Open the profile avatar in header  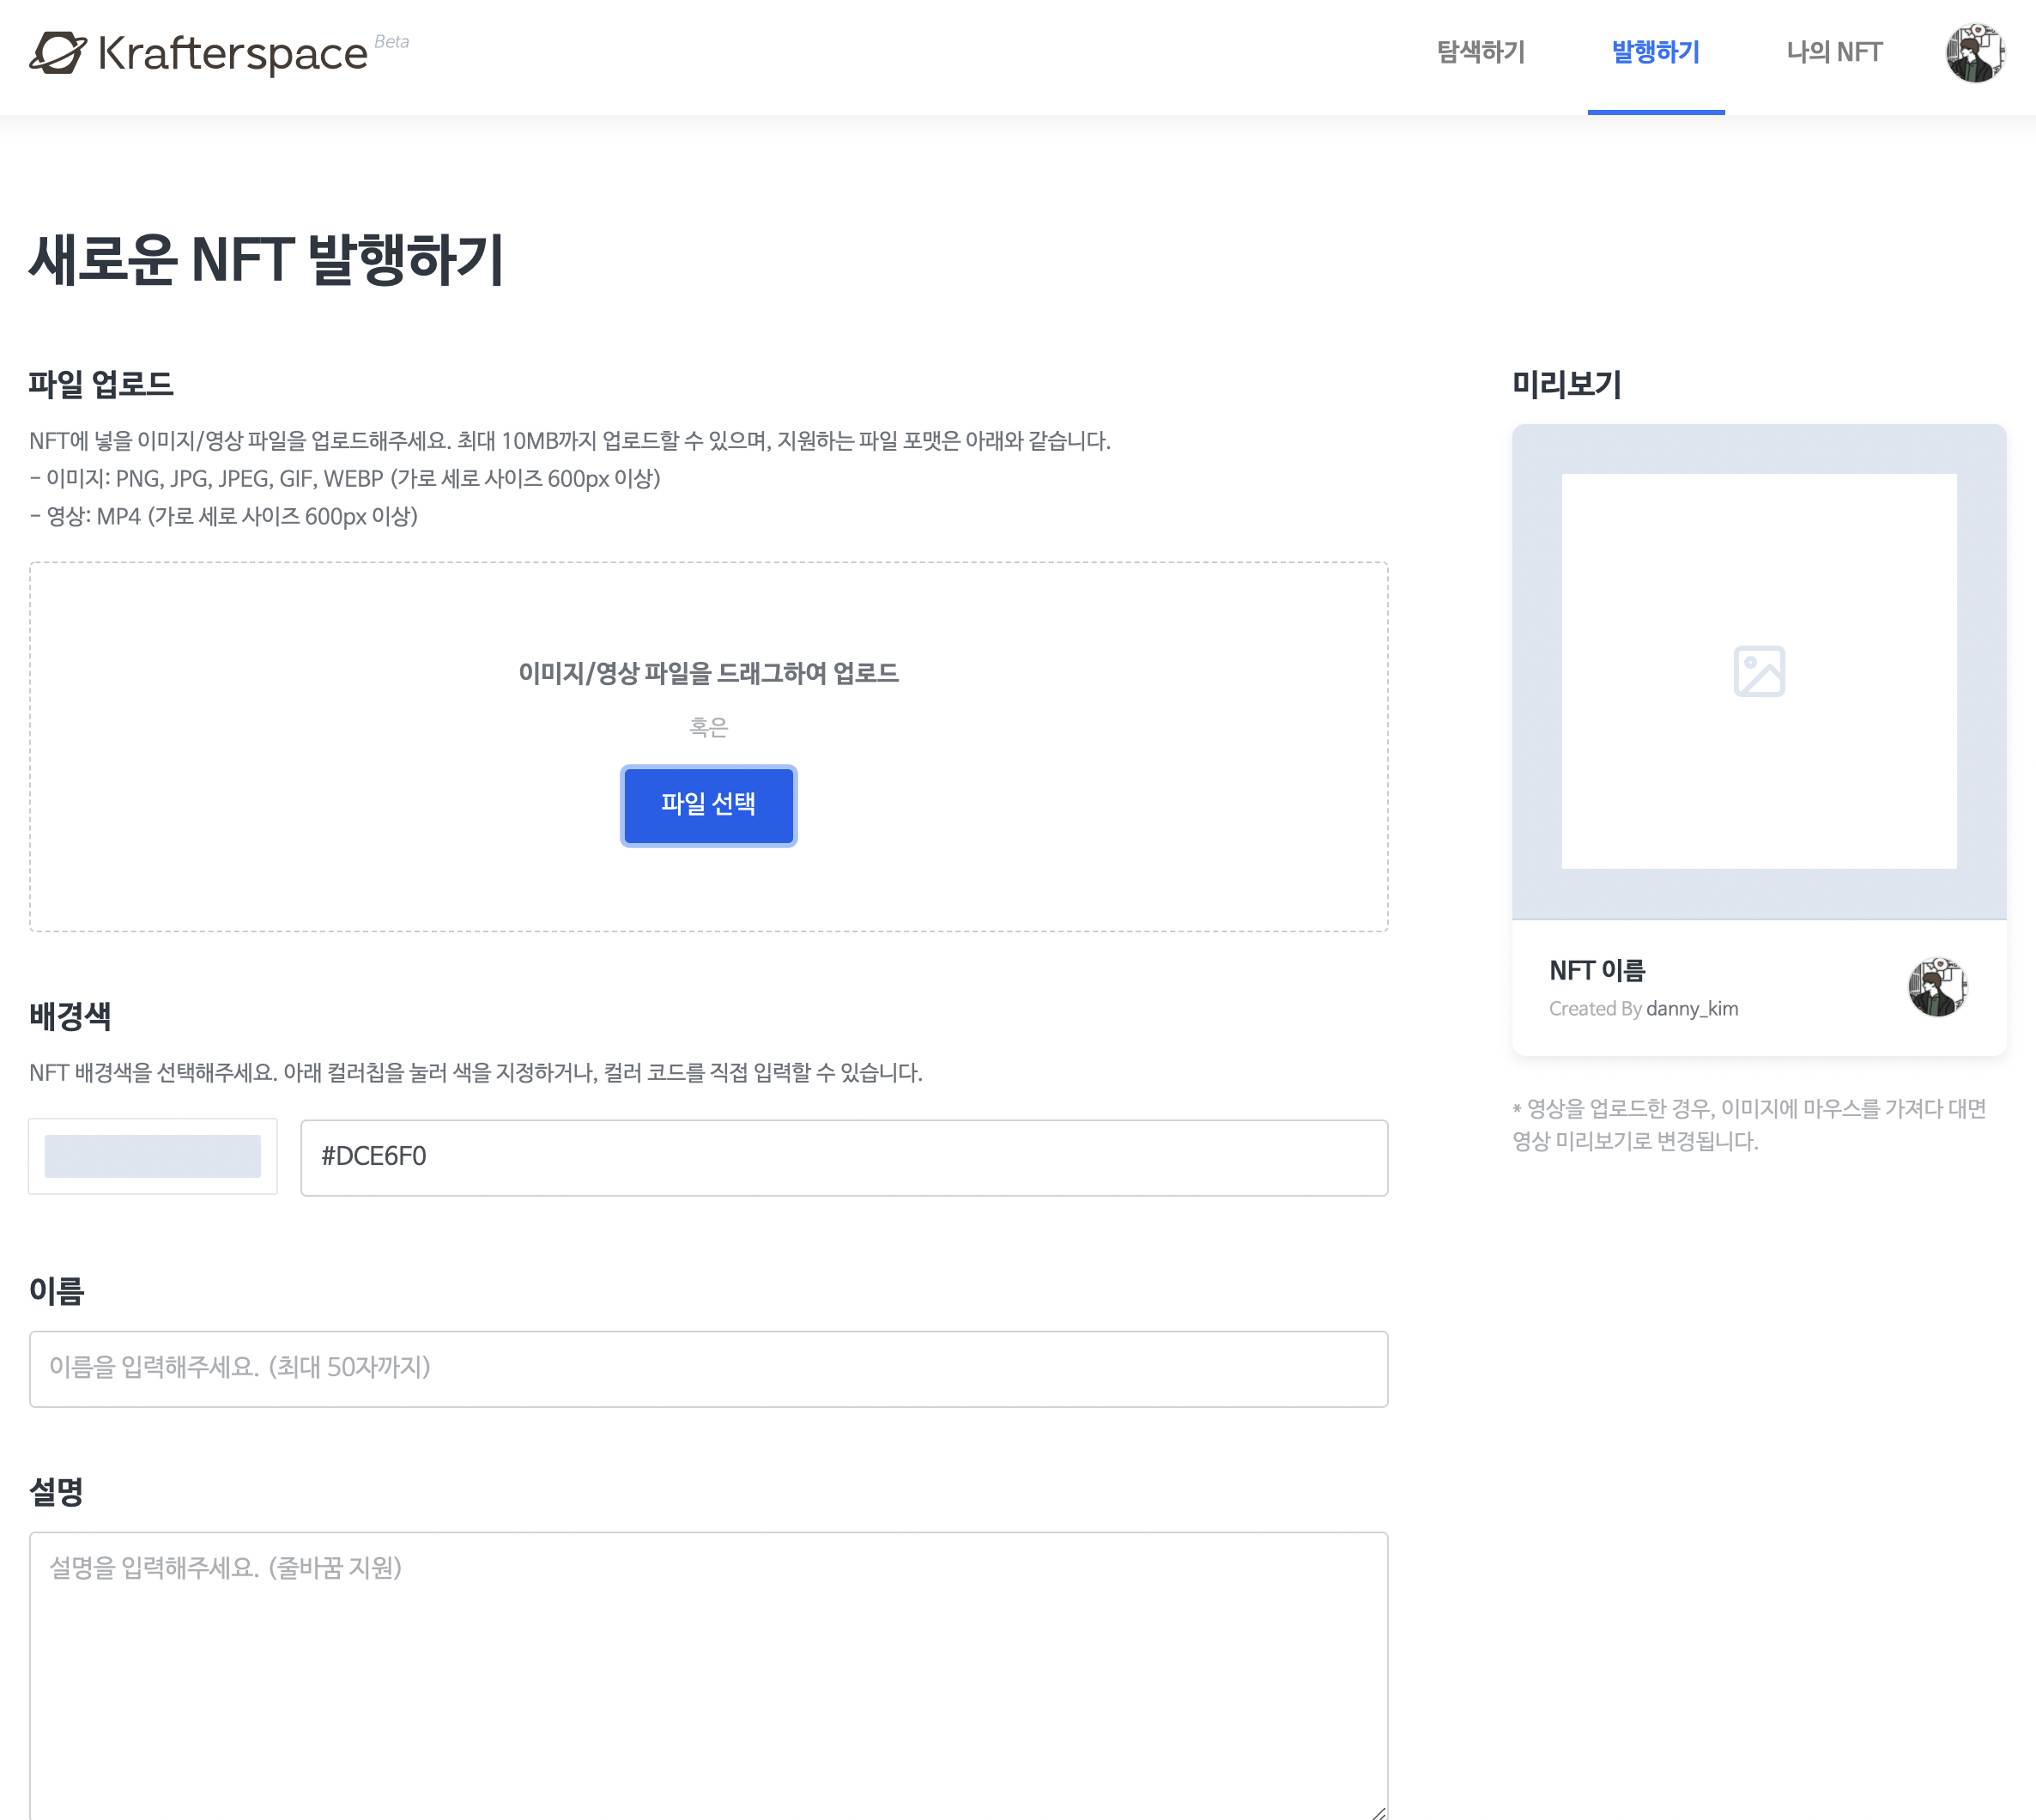[x=1974, y=53]
